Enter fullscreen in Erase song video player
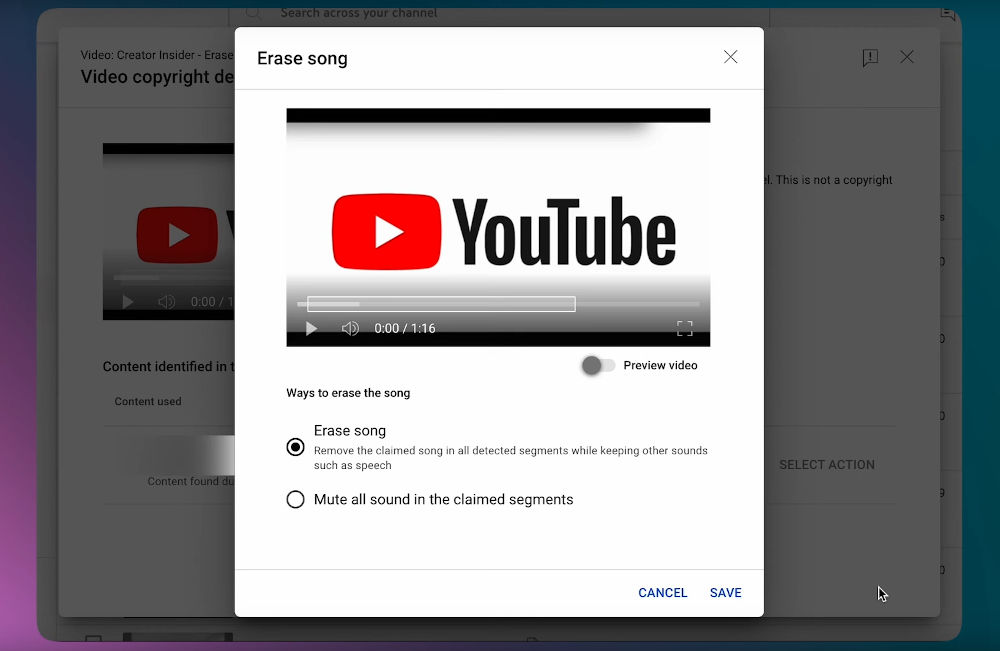Viewport: 1000px width, 651px height. (x=684, y=328)
